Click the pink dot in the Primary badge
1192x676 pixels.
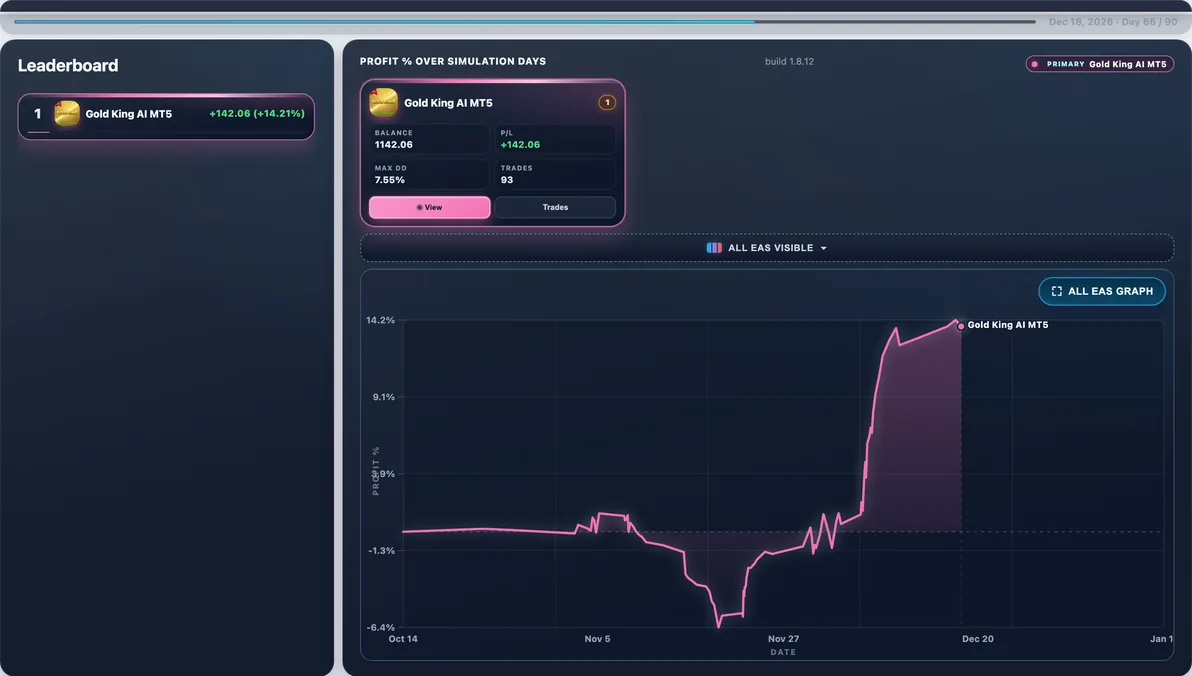click(x=1035, y=65)
